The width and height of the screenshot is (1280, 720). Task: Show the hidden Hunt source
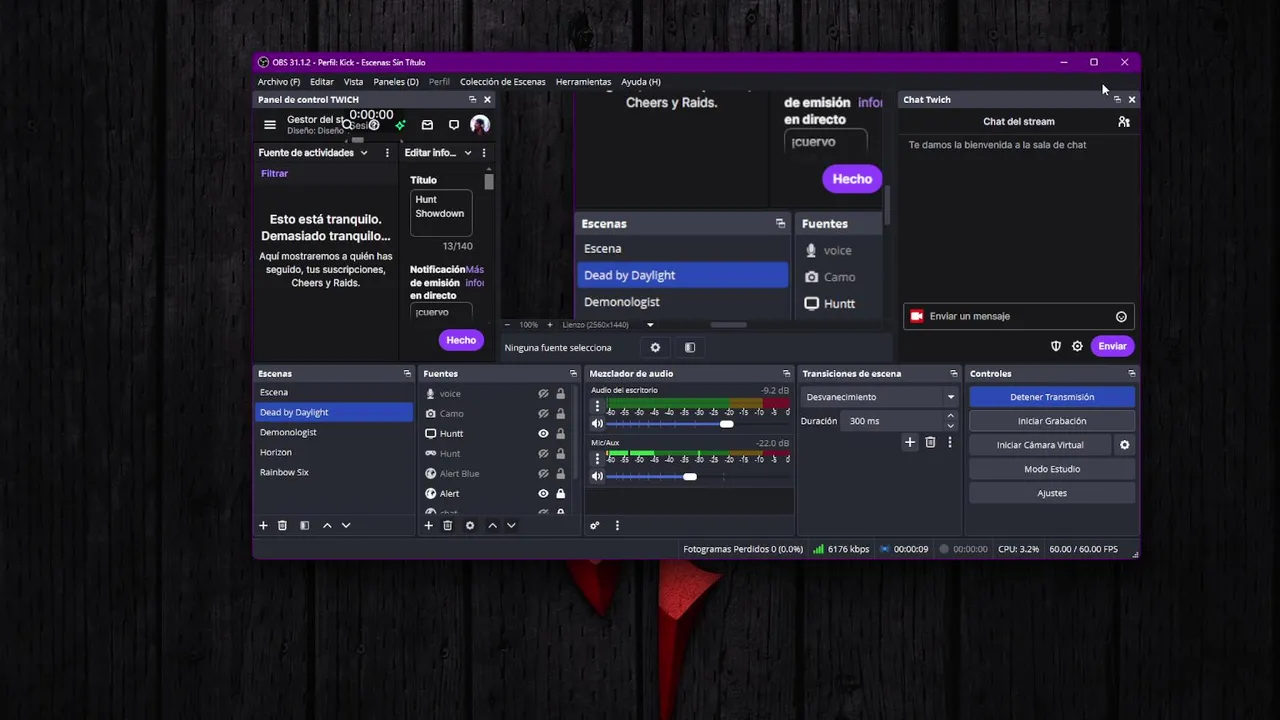coord(543,454)
